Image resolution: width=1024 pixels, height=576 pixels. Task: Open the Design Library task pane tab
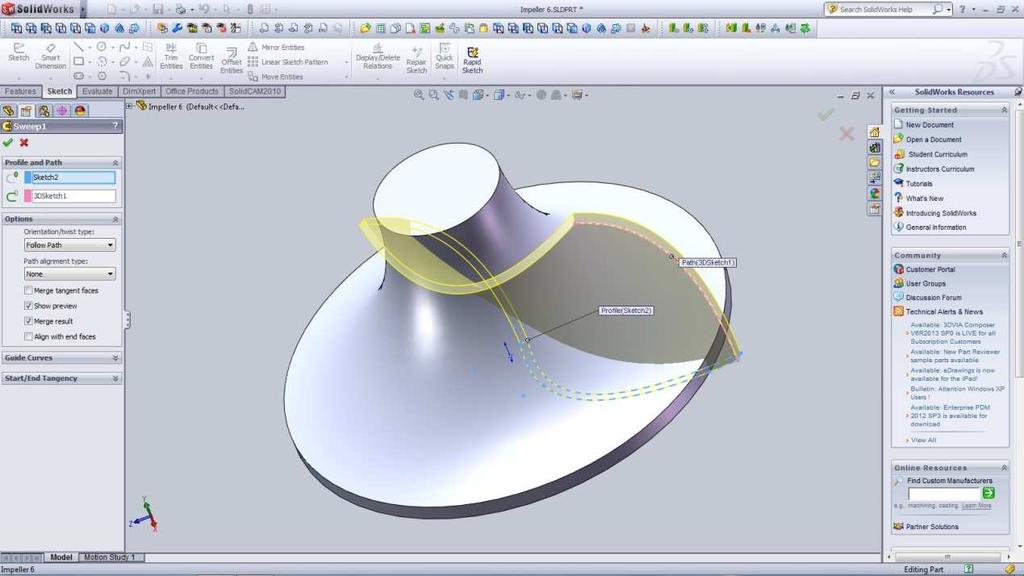[x=874, y=148]
